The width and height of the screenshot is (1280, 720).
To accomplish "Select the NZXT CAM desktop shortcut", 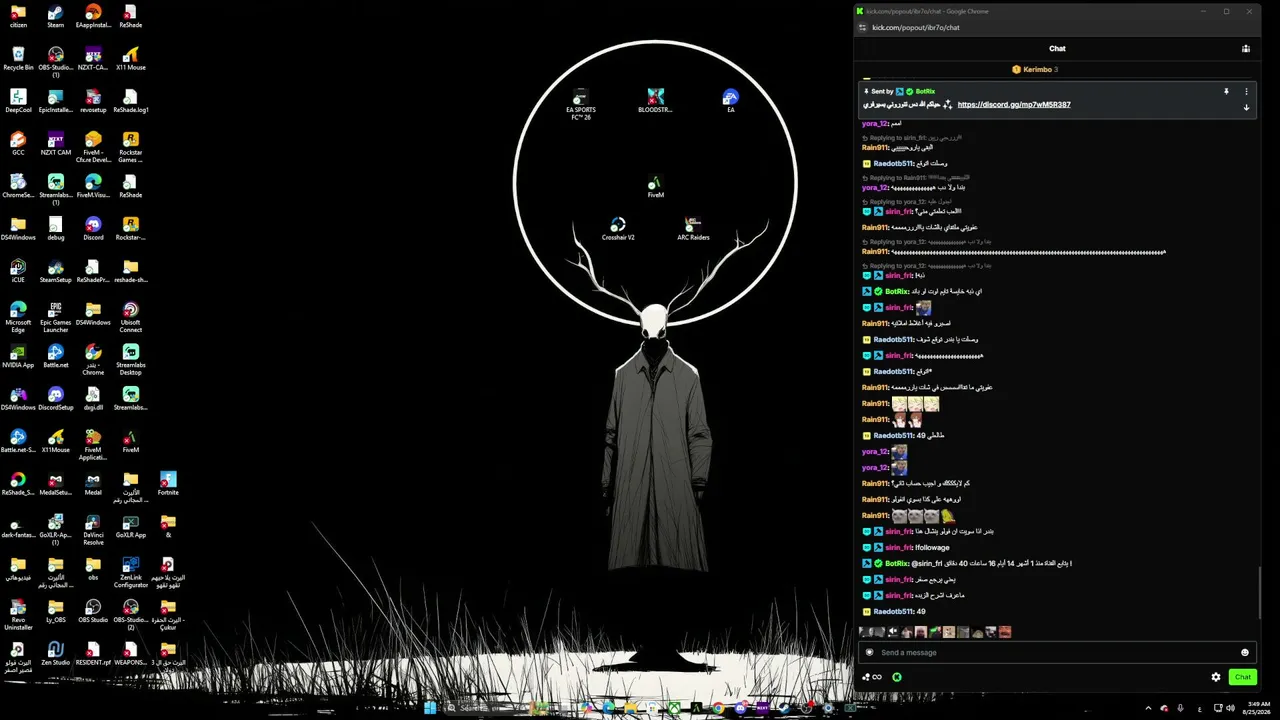I will 55,143.
